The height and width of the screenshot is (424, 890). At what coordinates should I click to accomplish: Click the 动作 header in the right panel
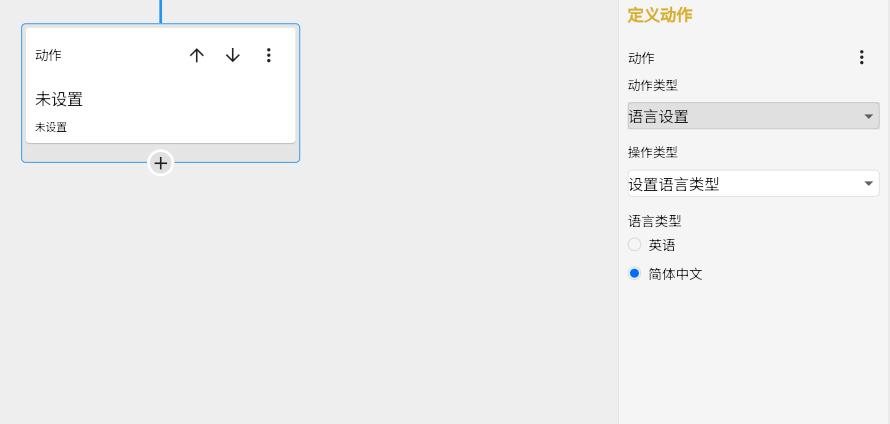click(x=641, y=58)
